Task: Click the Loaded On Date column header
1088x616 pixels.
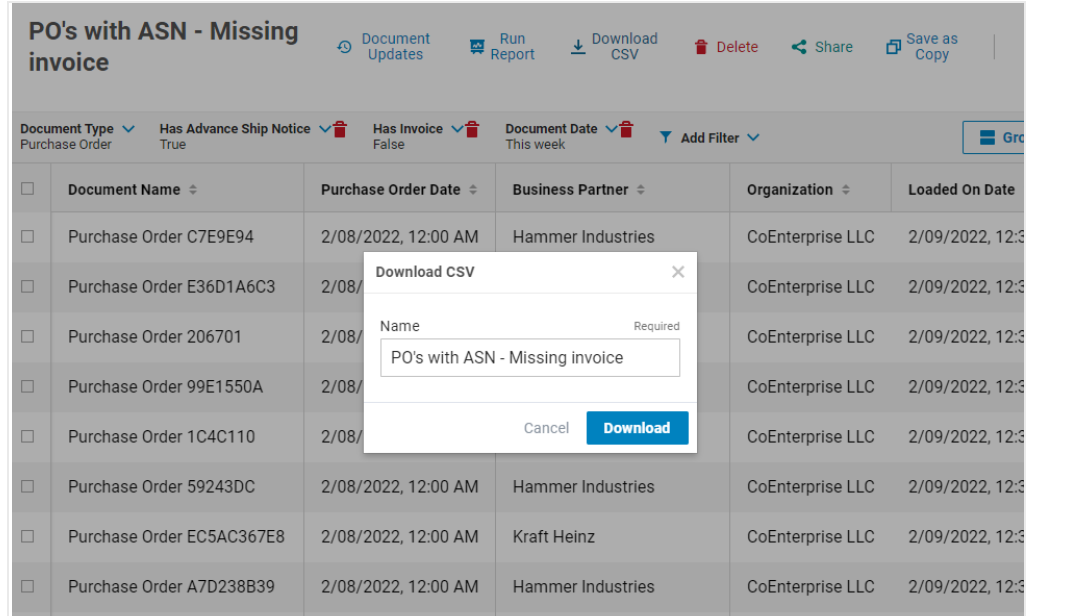Action: point(961,189)
